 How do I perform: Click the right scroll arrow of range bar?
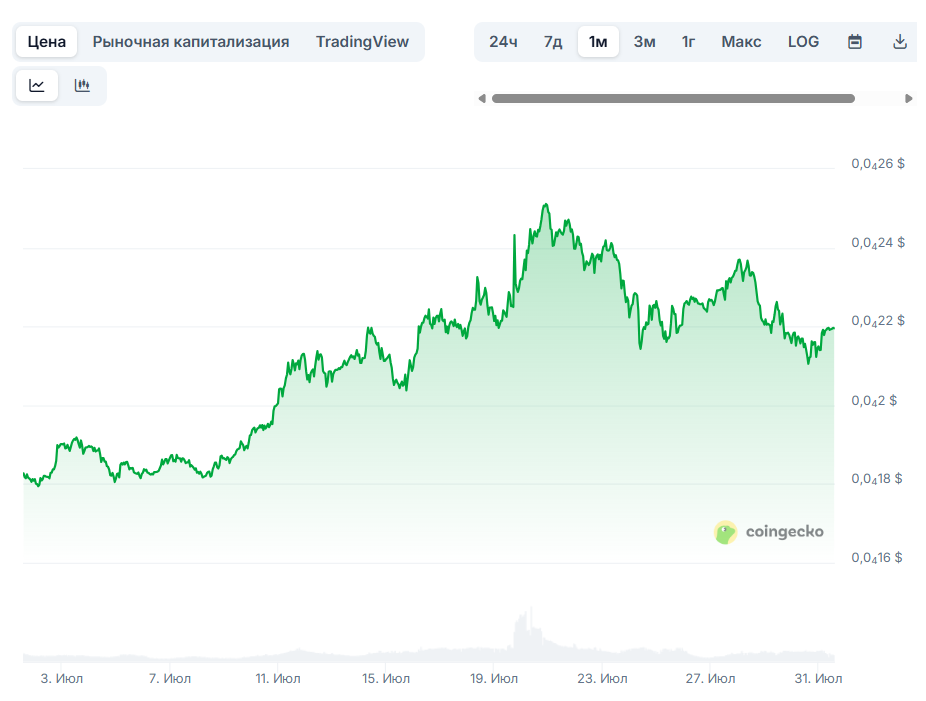tap(909, 99)
